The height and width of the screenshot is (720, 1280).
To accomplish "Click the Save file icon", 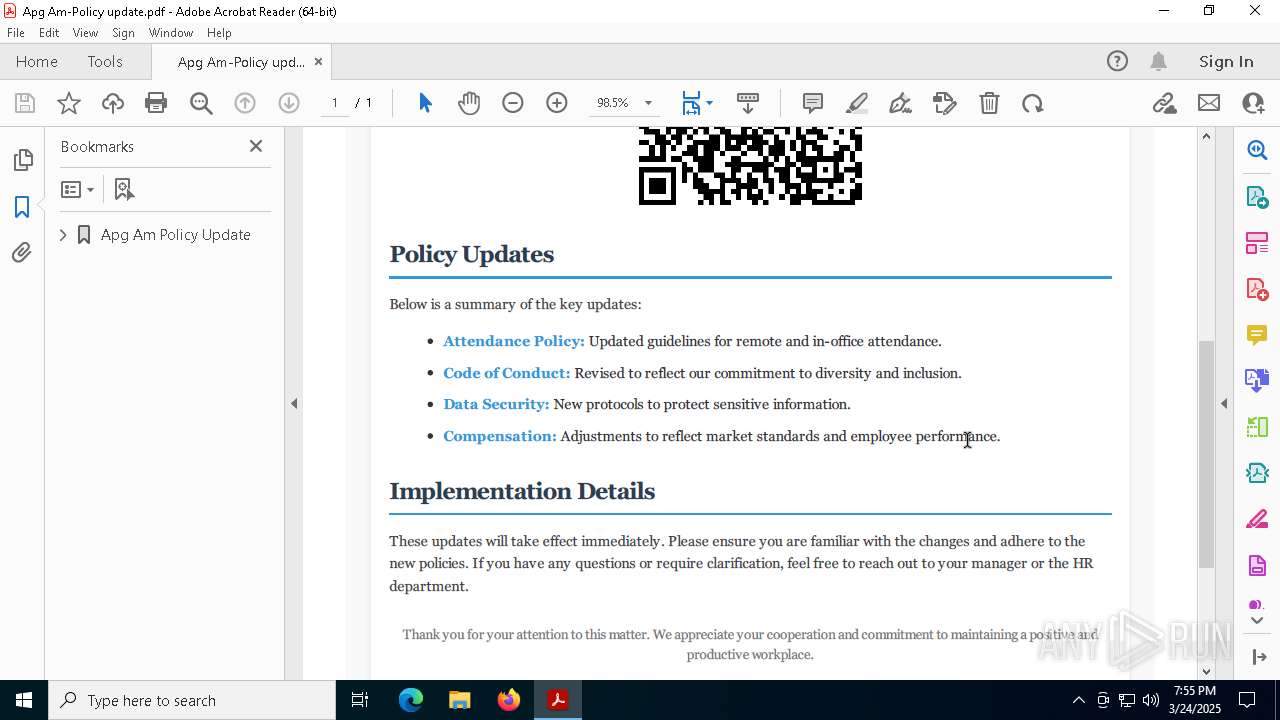I will click(x=25, y=103).
